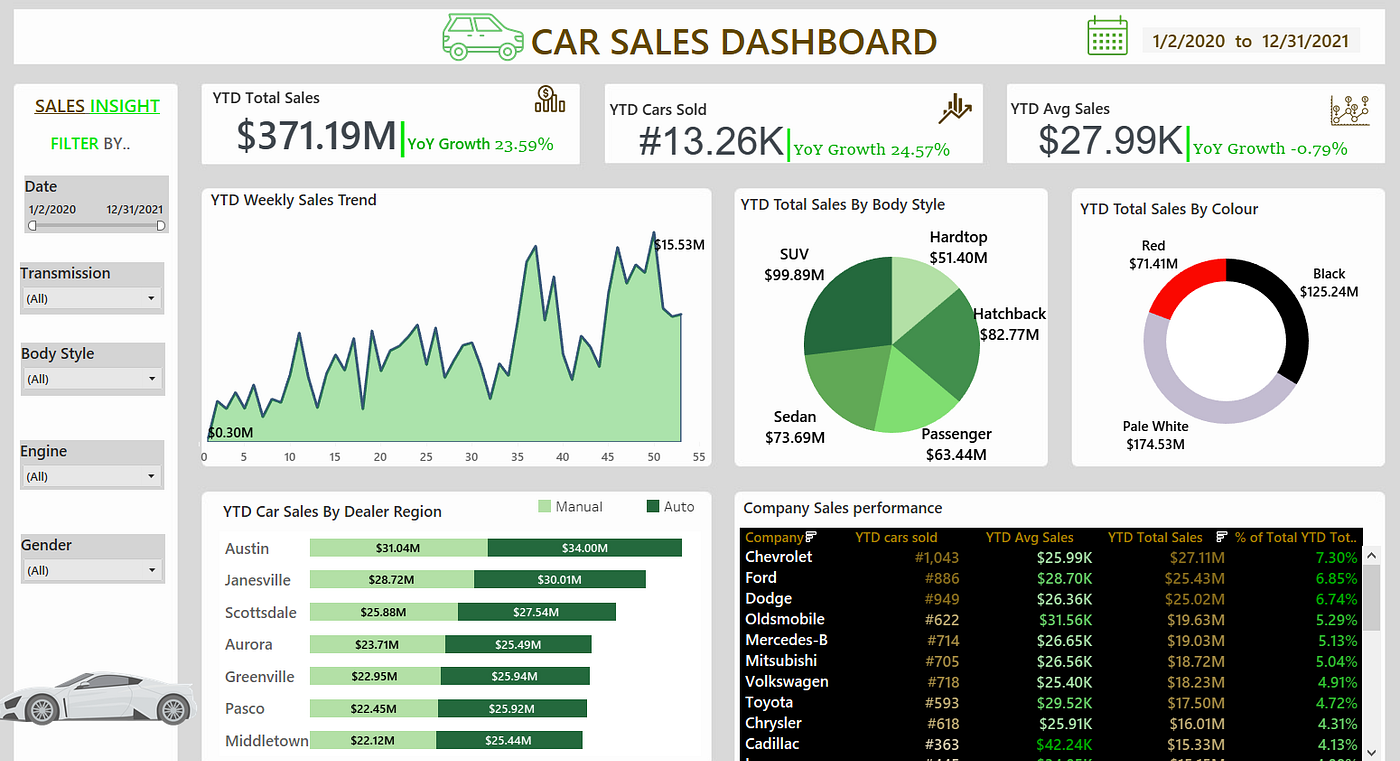The height and width of the screenshot is (761, 1400).
Task: Click the 1/2/2020 start date in Date filter
Action: tap(52, 209)
